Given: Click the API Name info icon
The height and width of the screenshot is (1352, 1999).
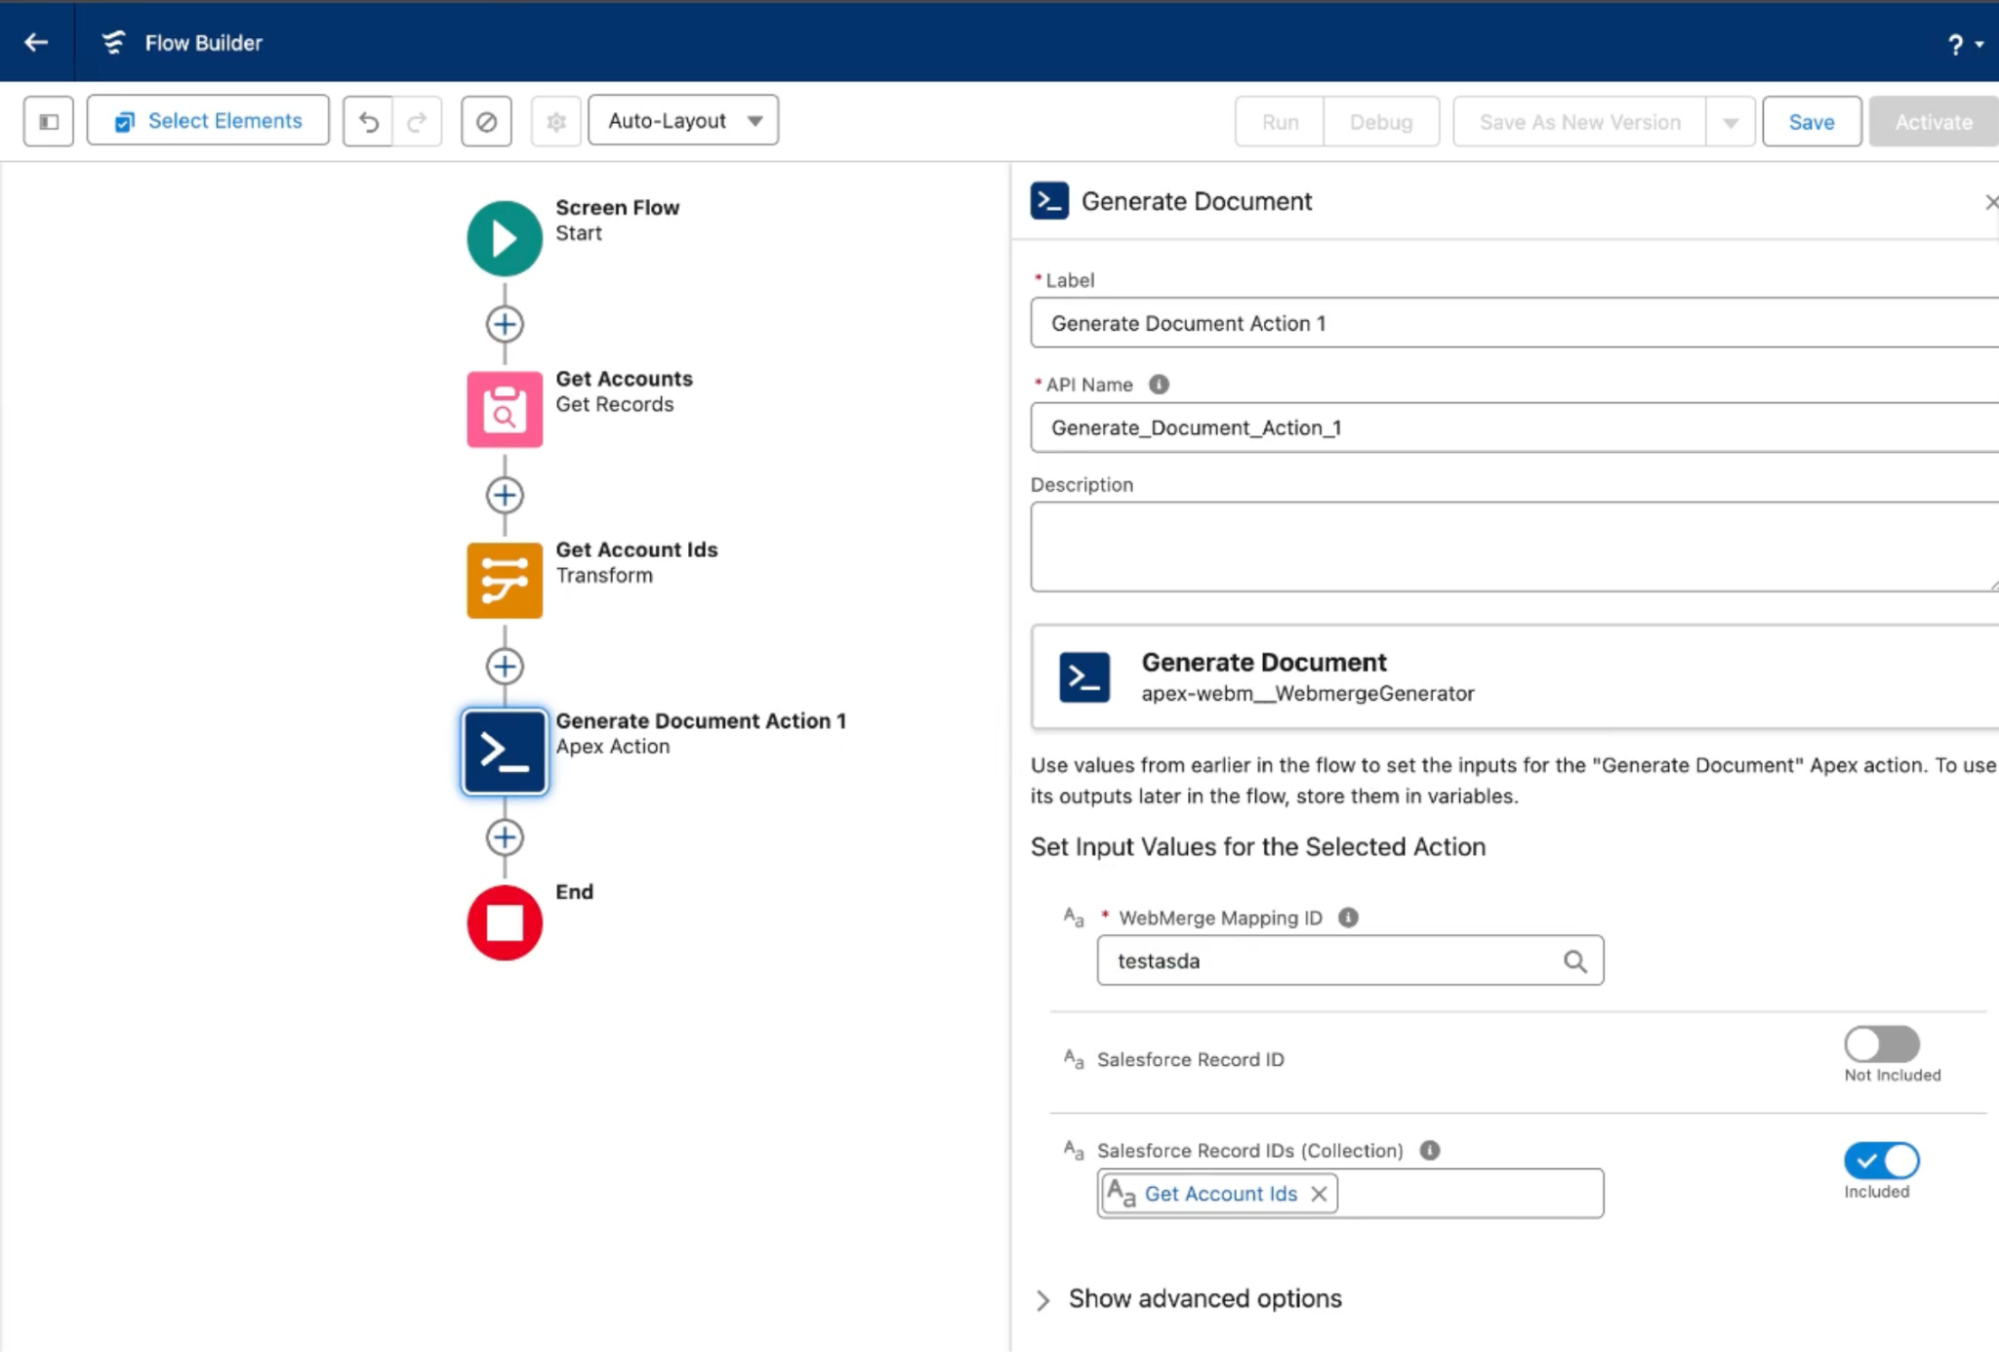Looking at the screenshot, I should pos(1158,384).
